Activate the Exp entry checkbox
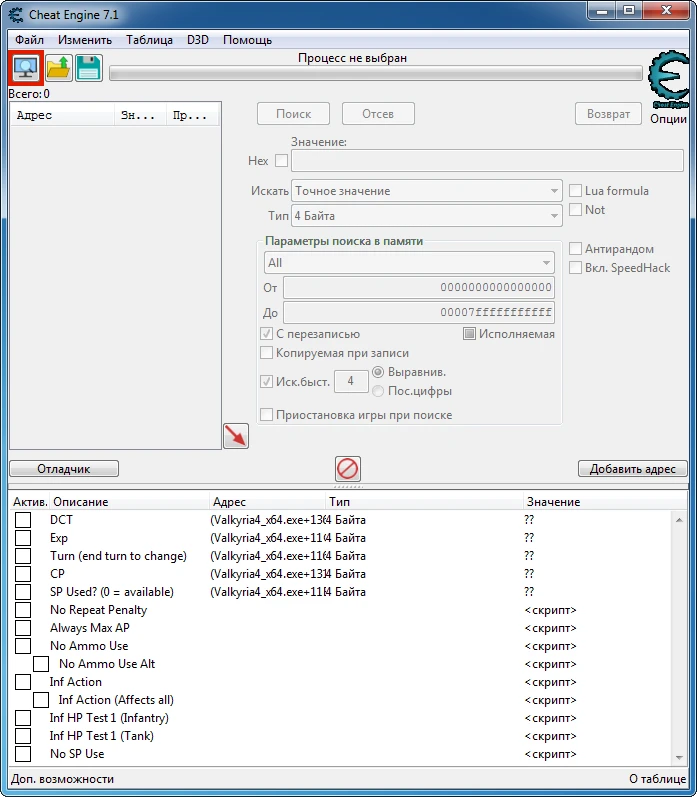Viewport: 697px width, 797px height. [23, 538]
